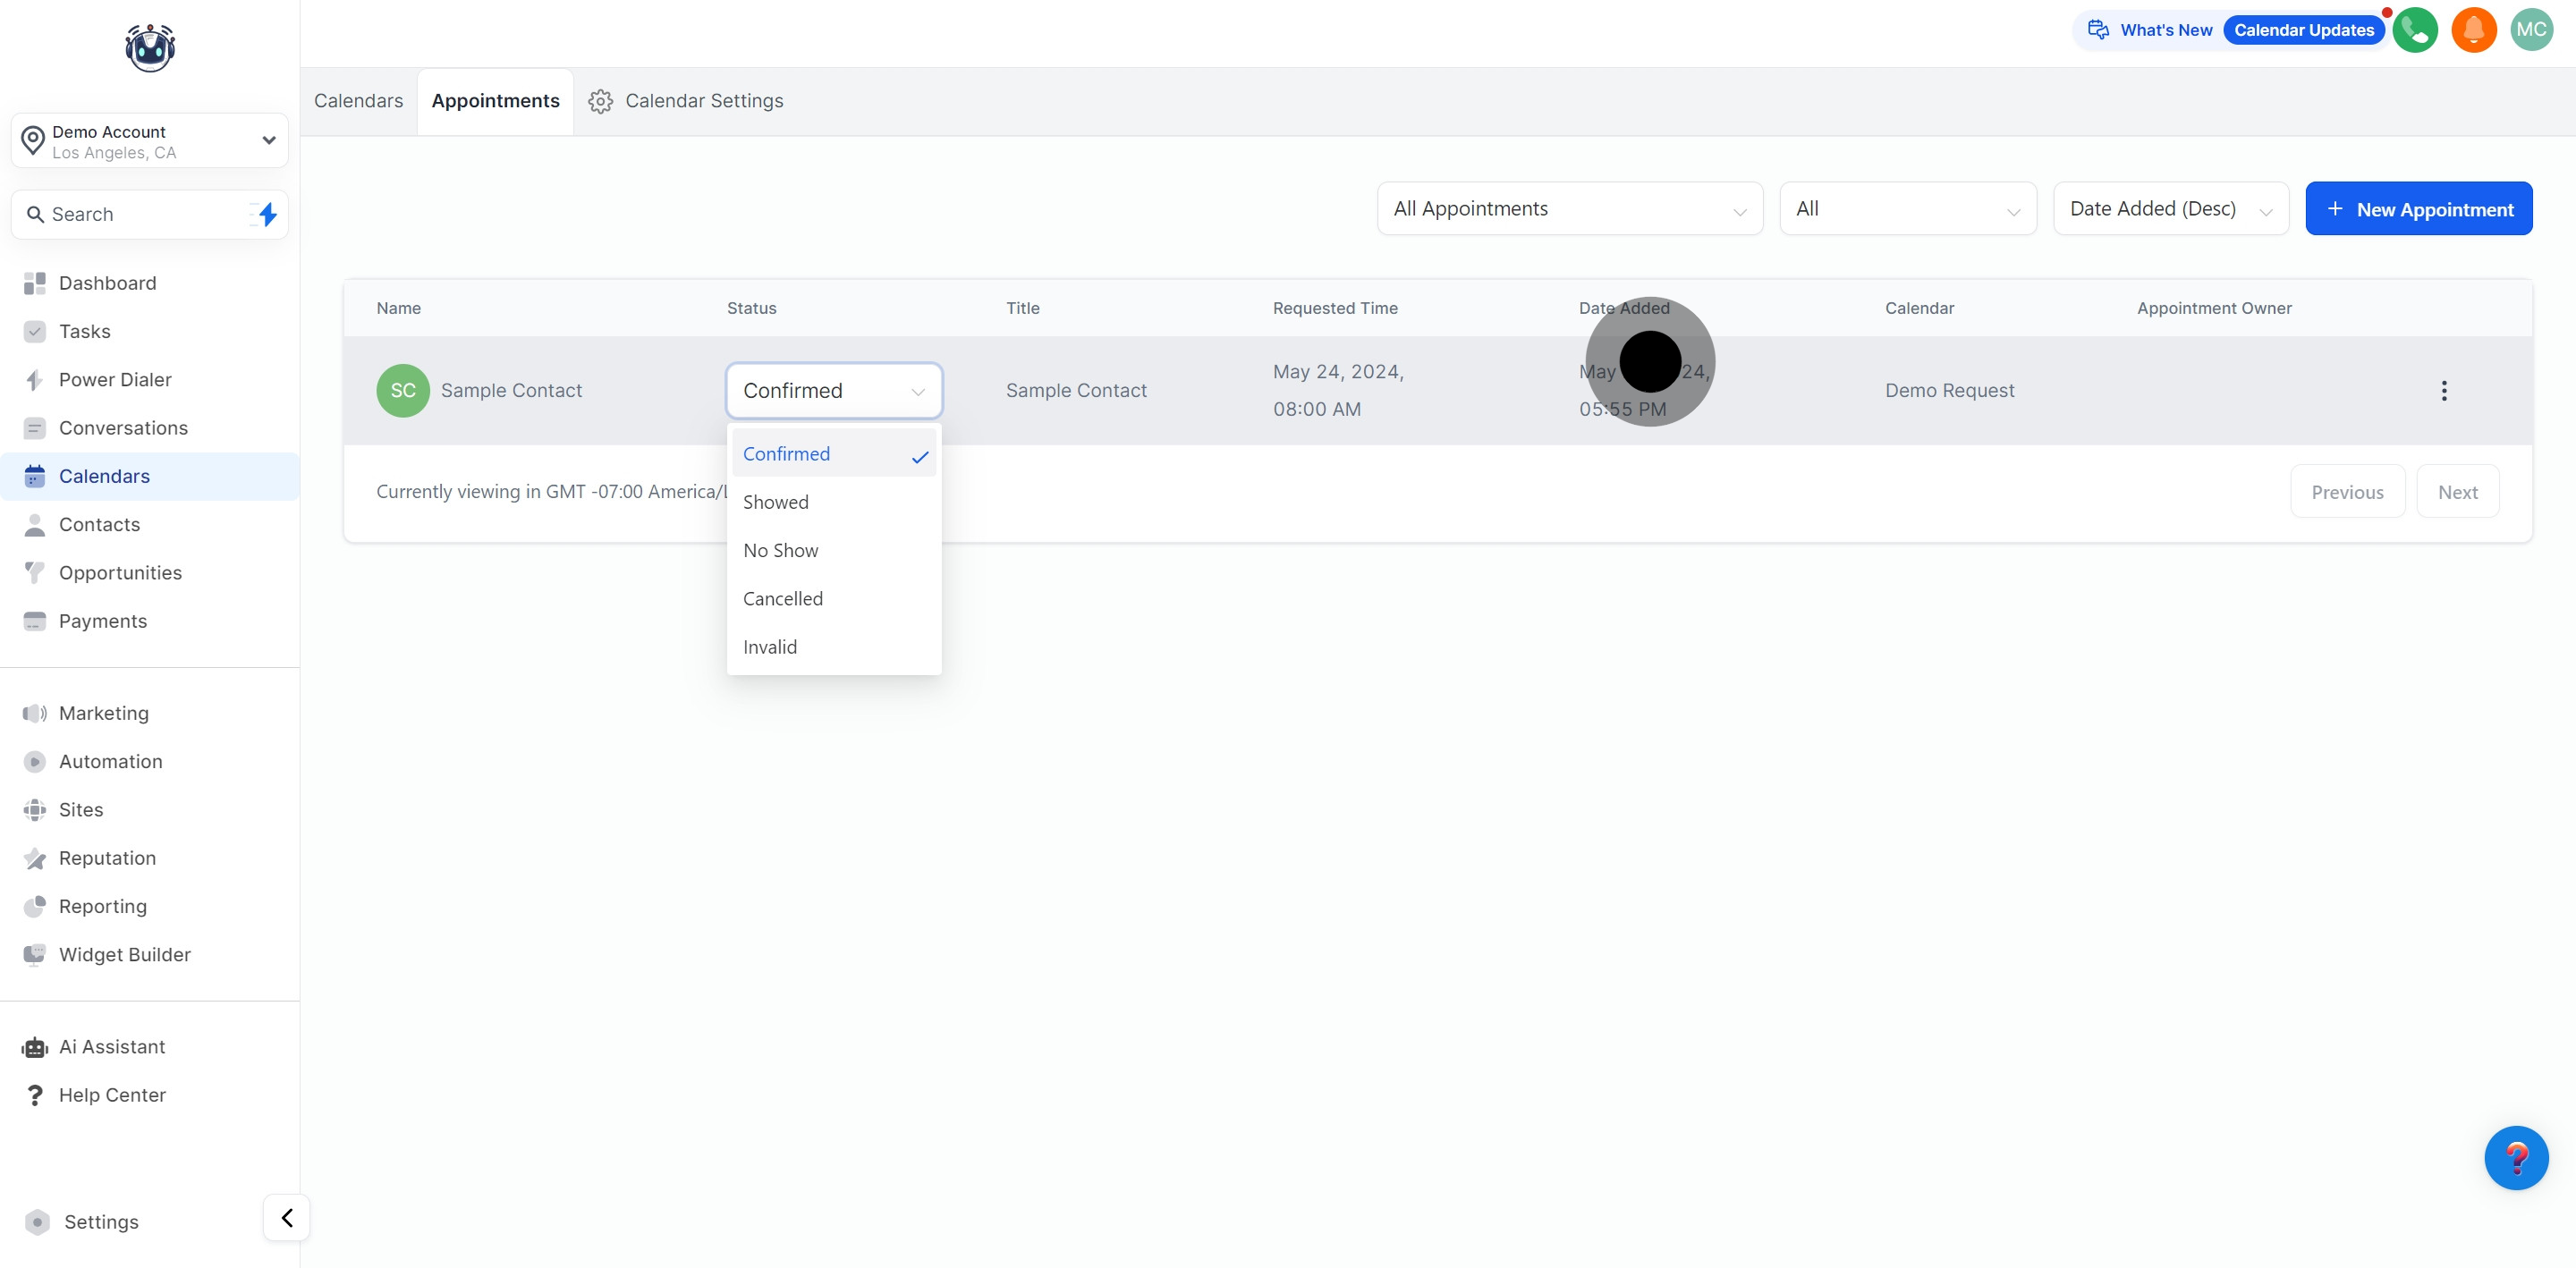The height and width of the screenshot is (1268, 2576).
Task: Click the MC user avatar
Action: tap(2530, 30)
